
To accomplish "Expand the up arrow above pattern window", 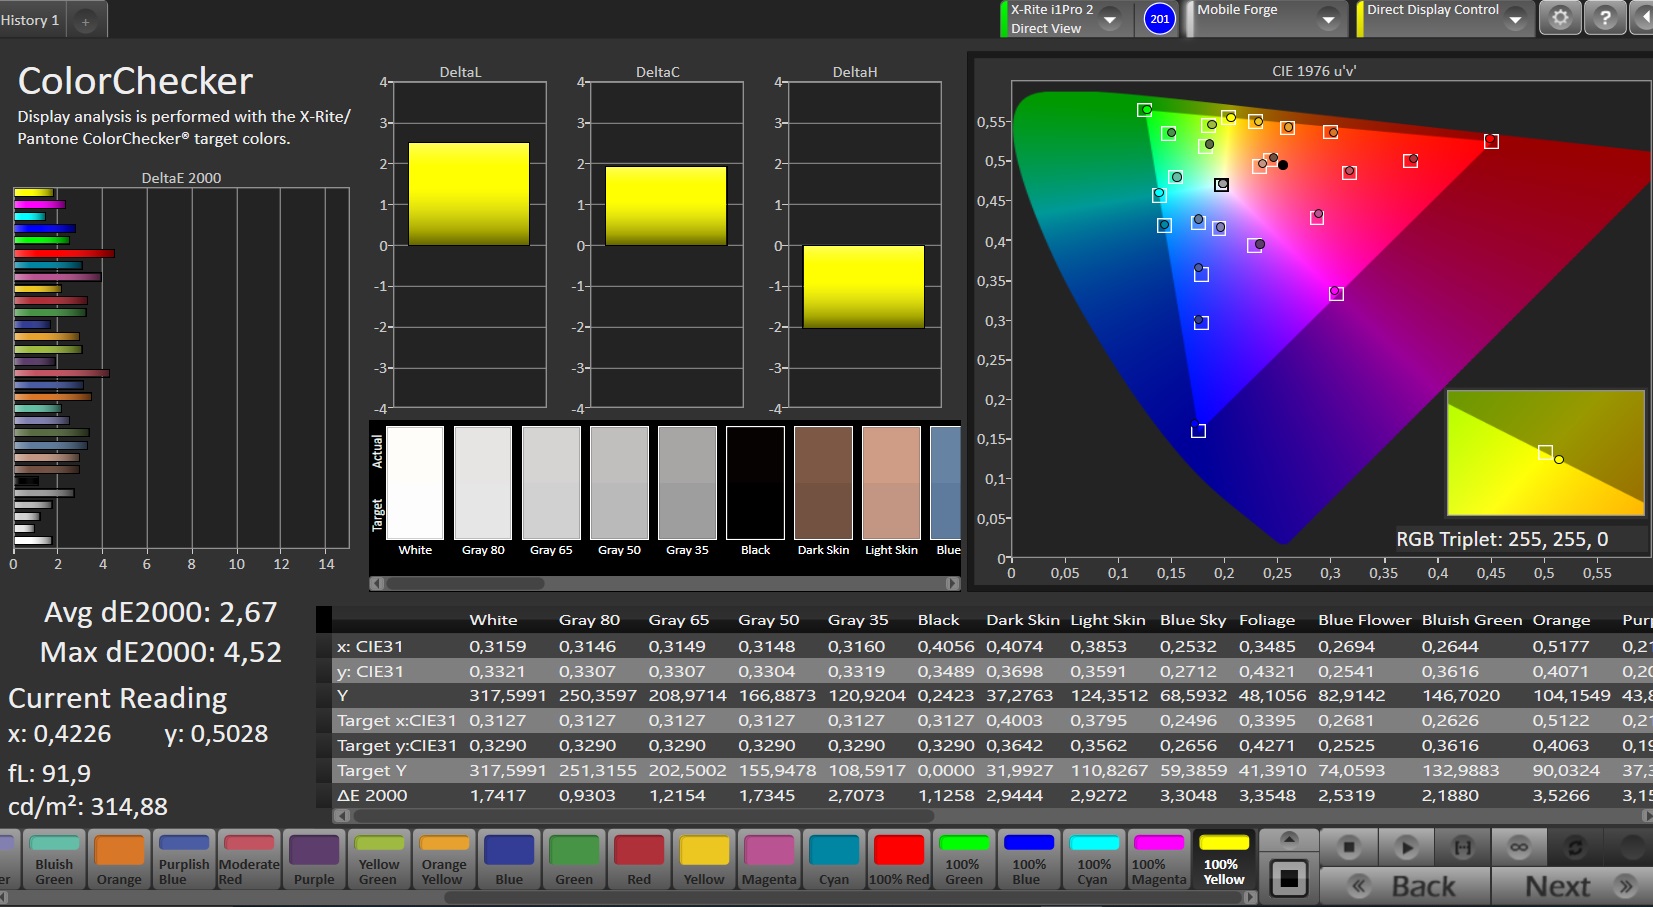I will coord(1289,838).
